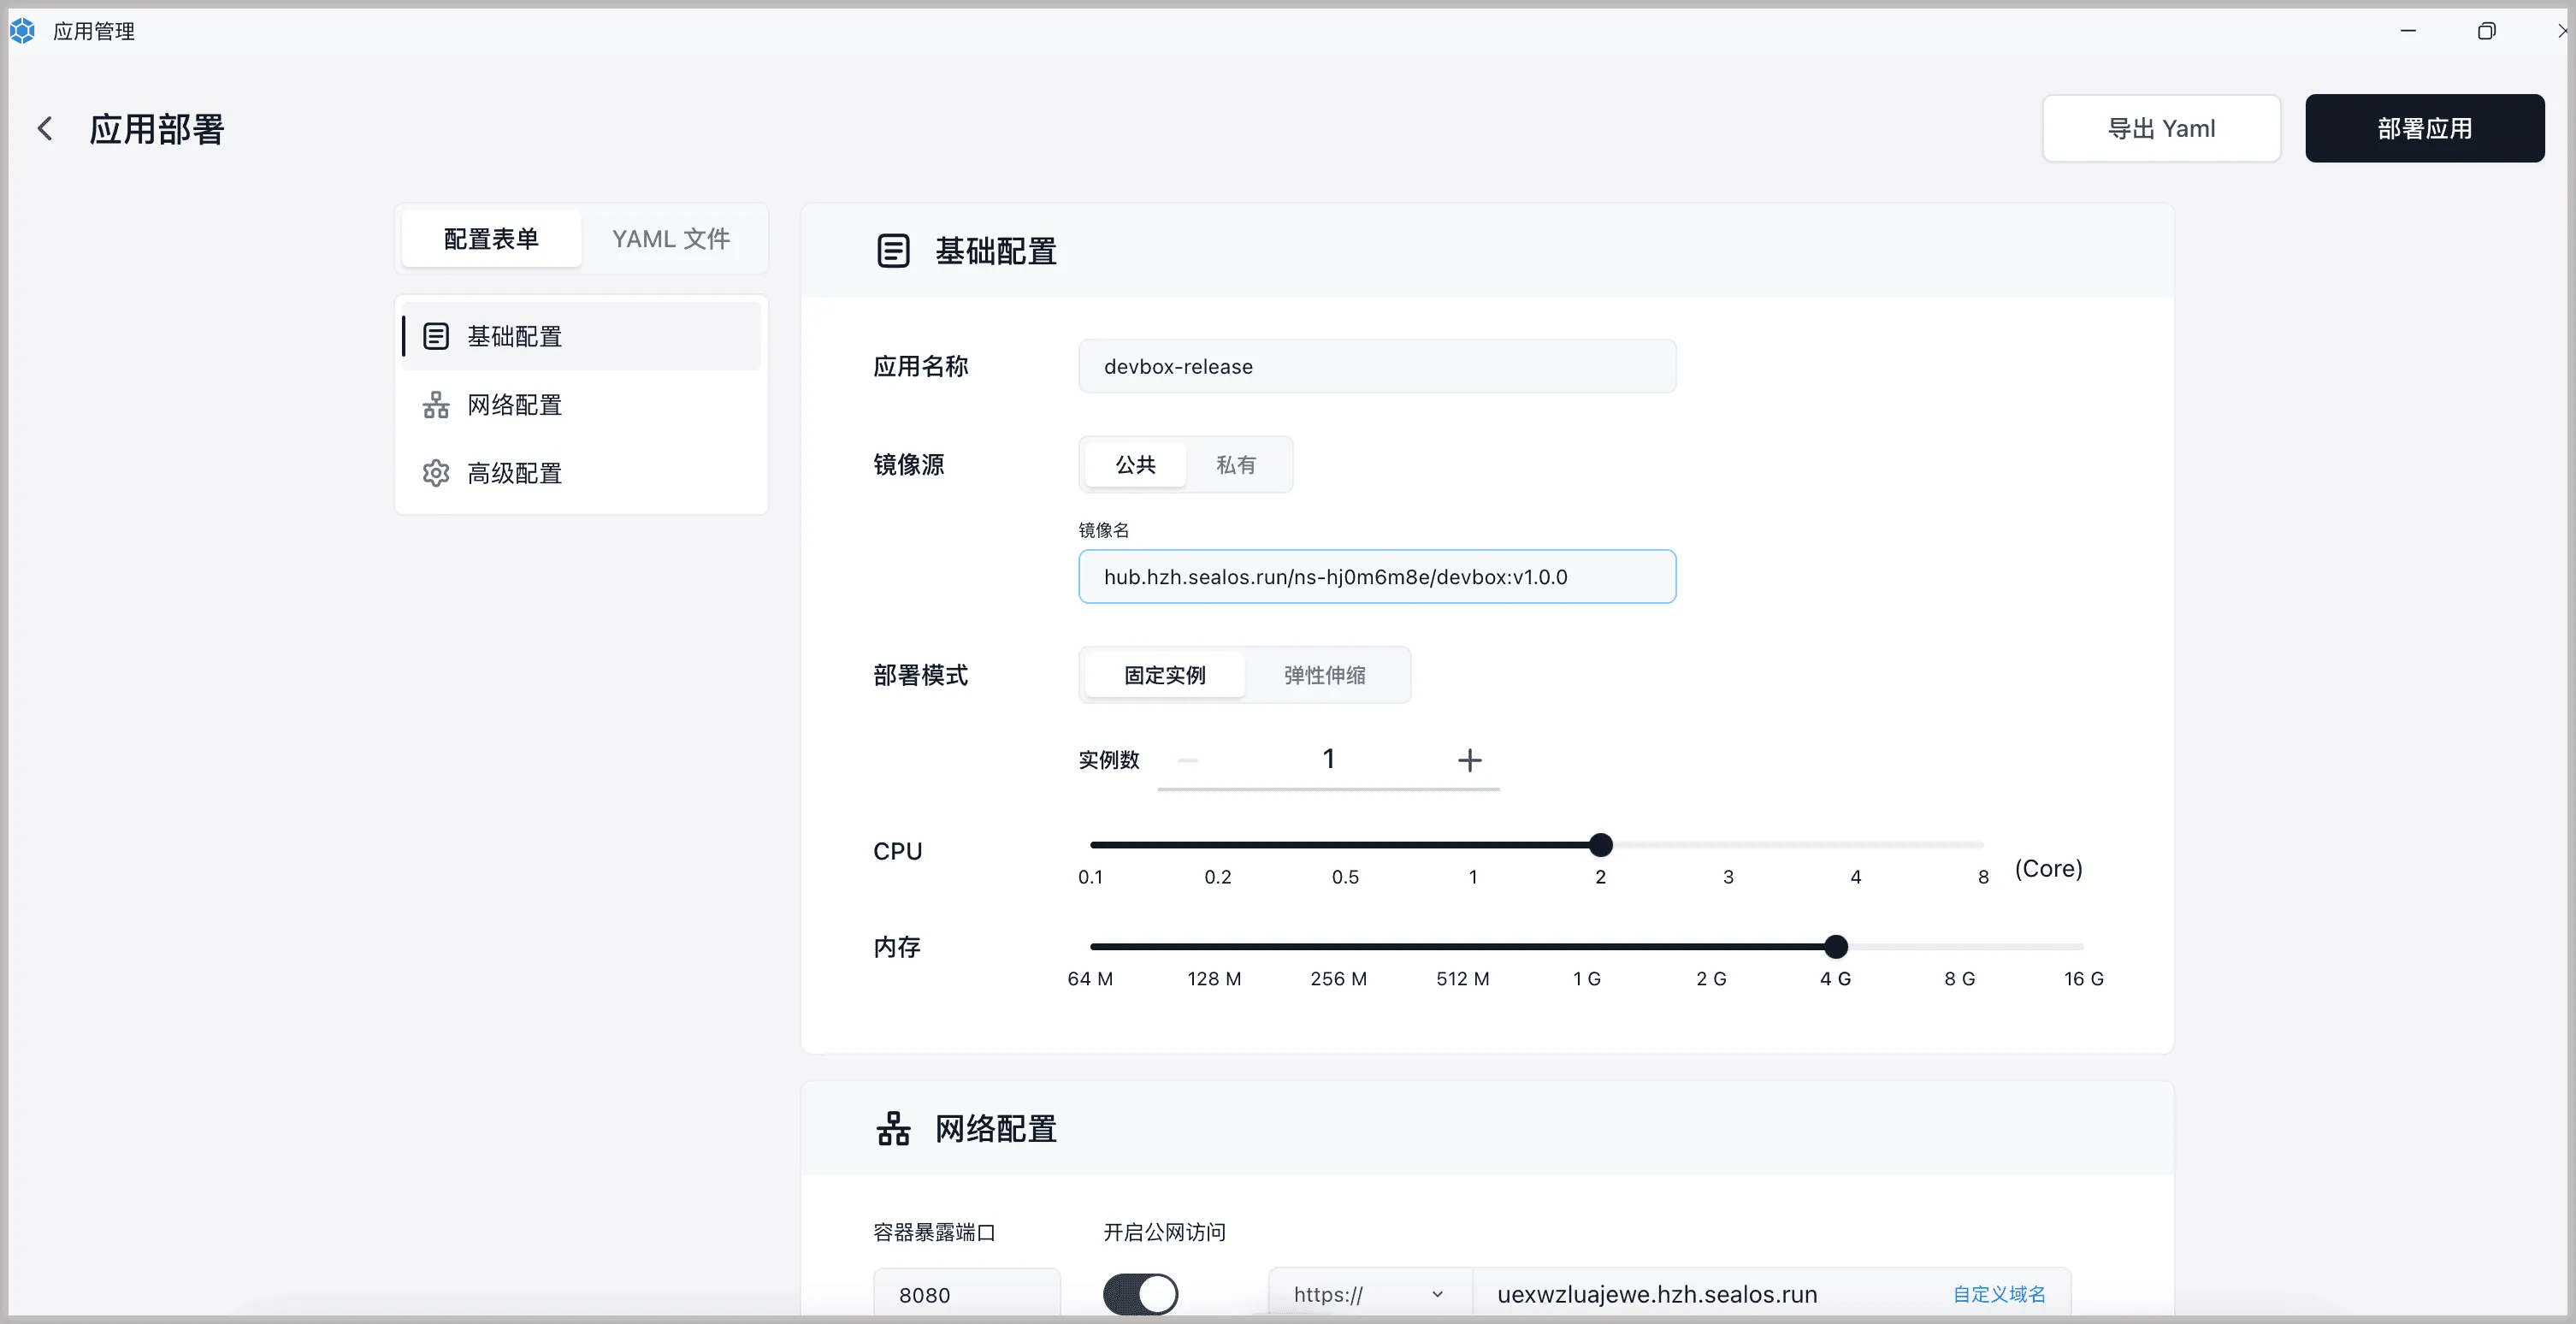
Task: Open the https:// protocol dropdown
Action: point(1368,1294)
